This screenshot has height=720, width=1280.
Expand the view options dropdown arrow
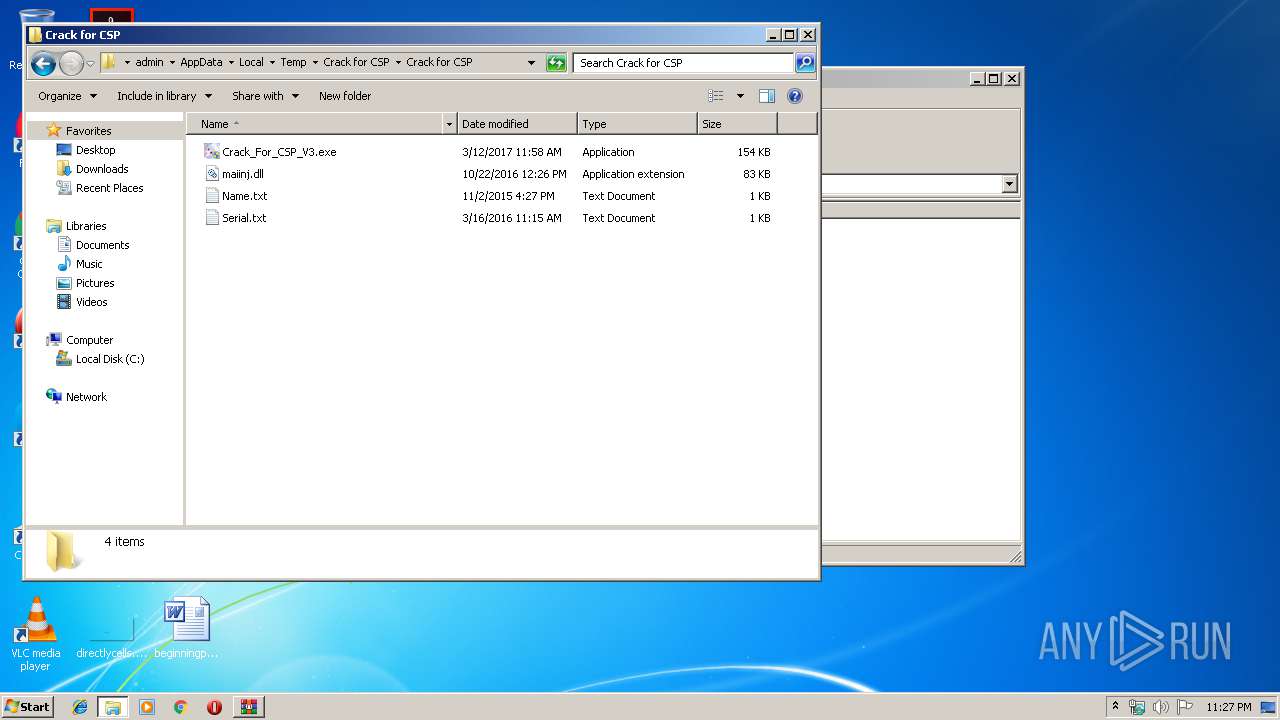coord(740,96)
